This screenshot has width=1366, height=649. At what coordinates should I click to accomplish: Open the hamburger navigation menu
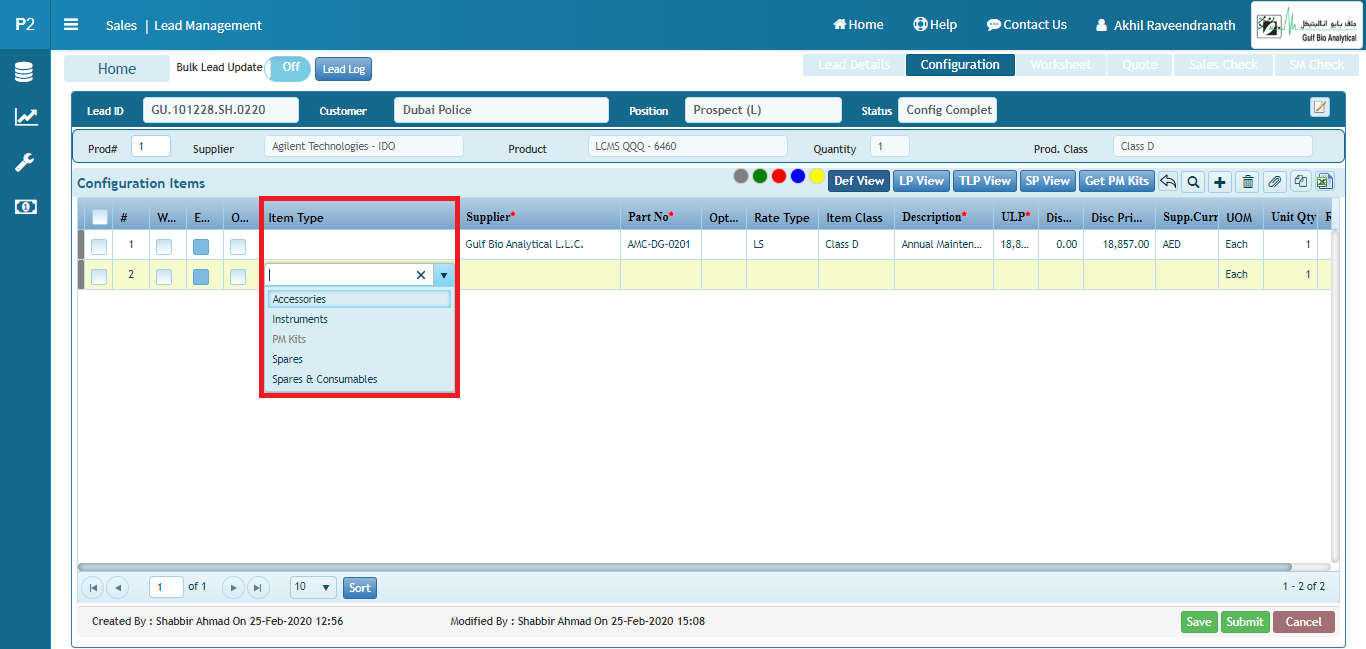[x=71, y=25]
